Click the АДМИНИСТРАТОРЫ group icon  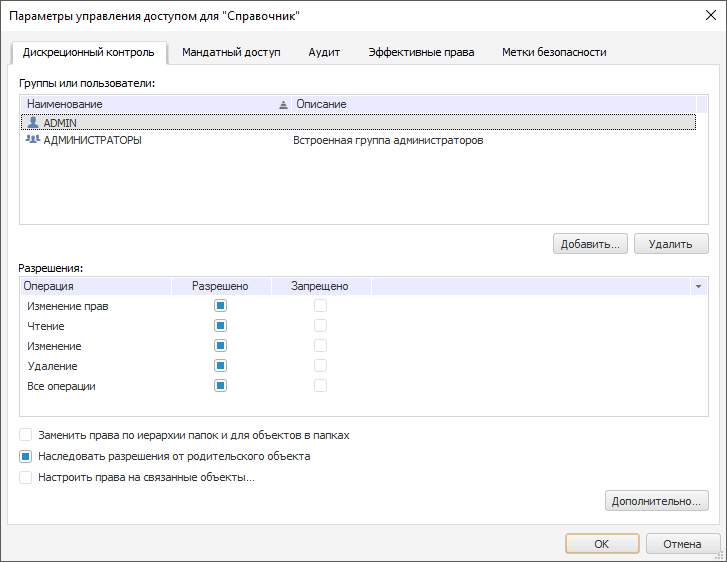click(x=33, y=141)
